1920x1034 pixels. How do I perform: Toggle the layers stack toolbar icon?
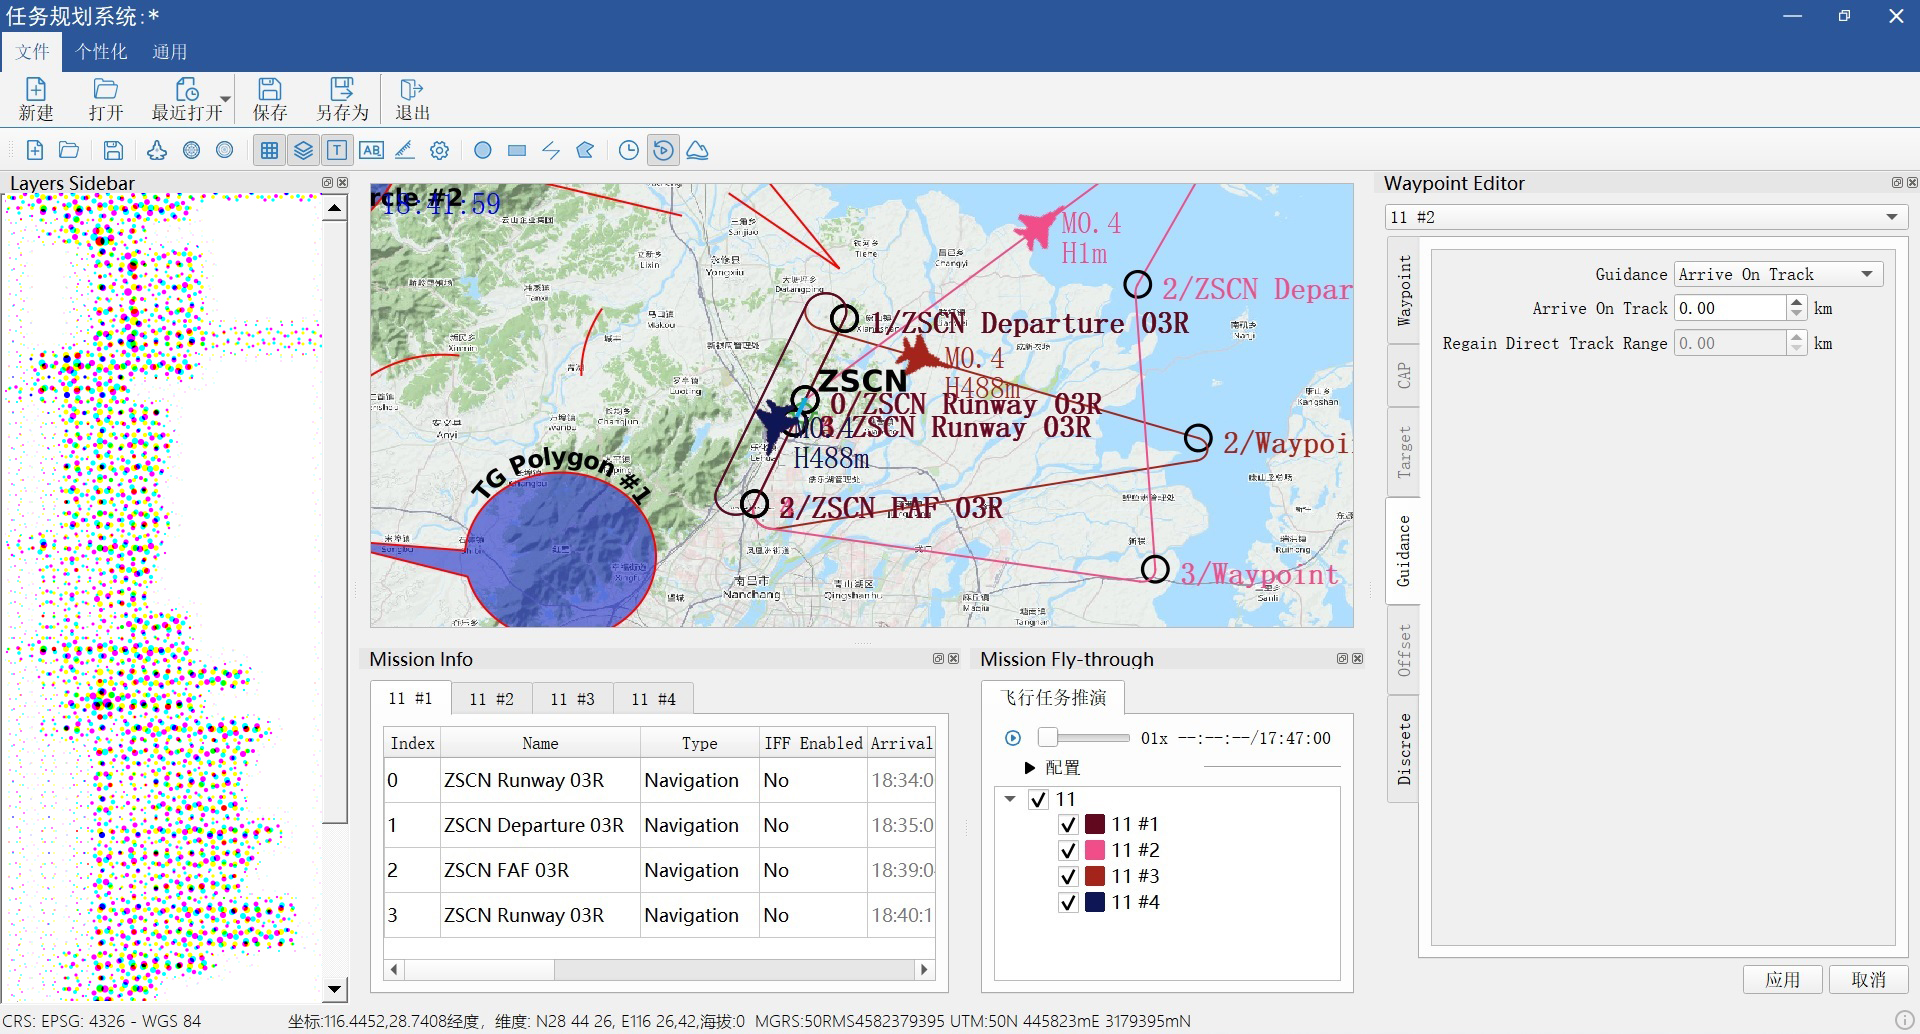coord(303,150)
